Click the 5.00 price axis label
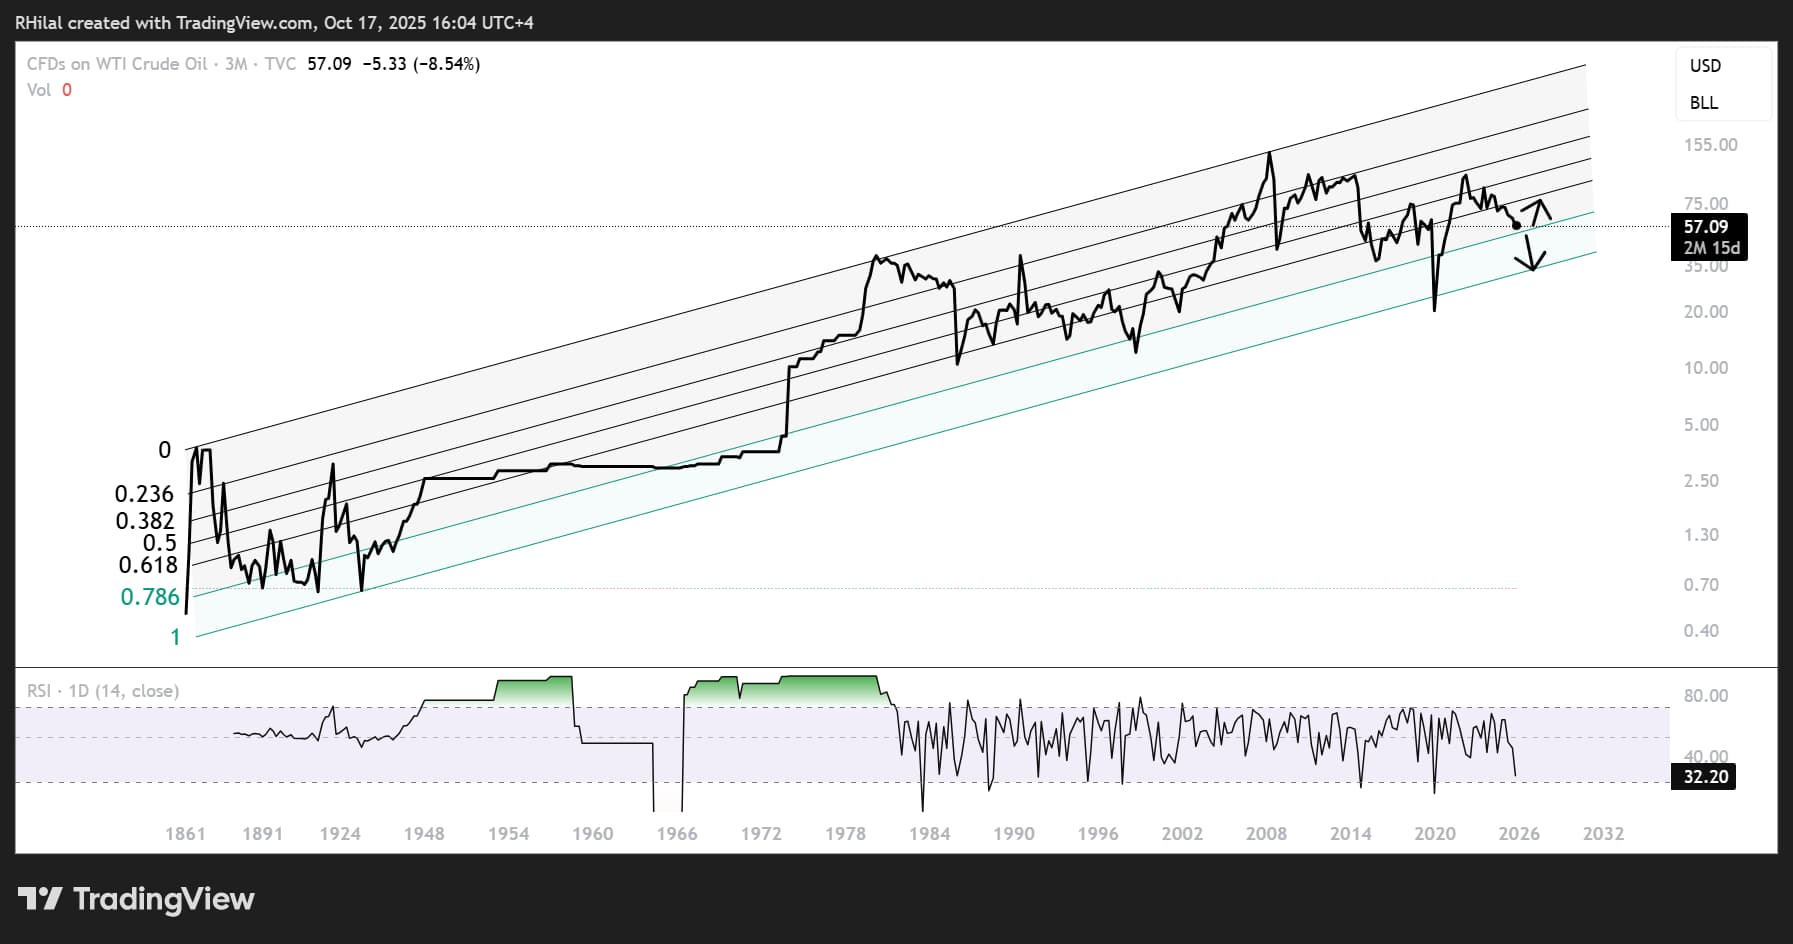The width and height of the screenshot is (1793, 944). click(x=1701, y=425)
